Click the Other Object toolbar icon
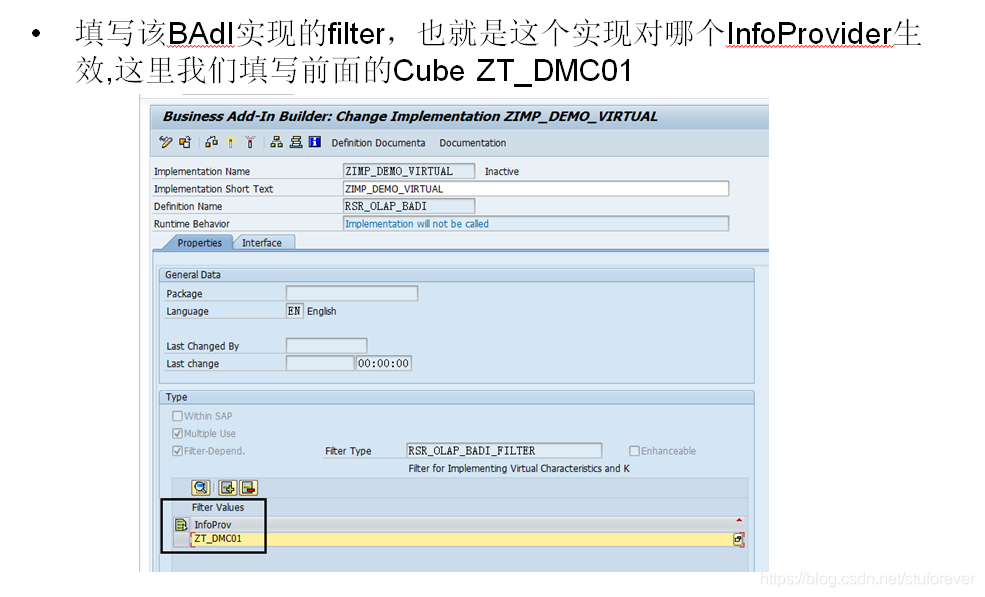 tap(185, 143)
